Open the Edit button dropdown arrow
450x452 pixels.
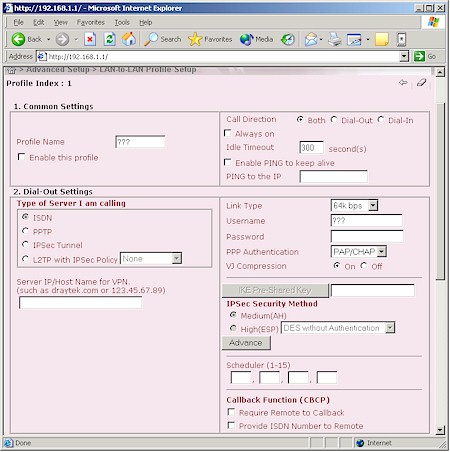pyautogui.click(x=368, y=39)
